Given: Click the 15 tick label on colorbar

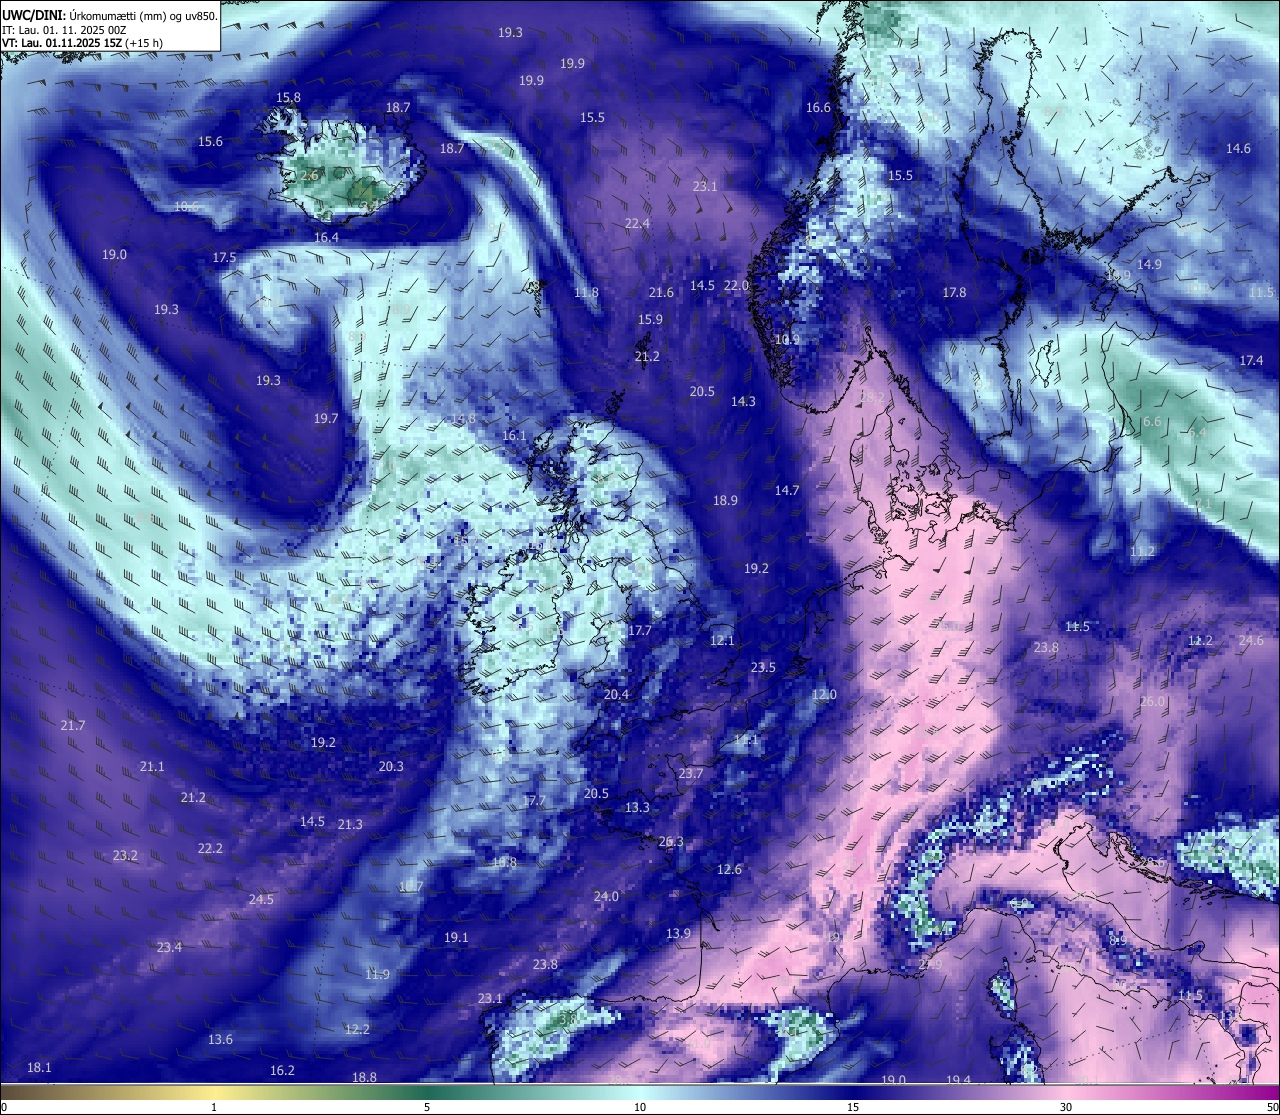Looking at the screenshot, I should coord(853,1107).
